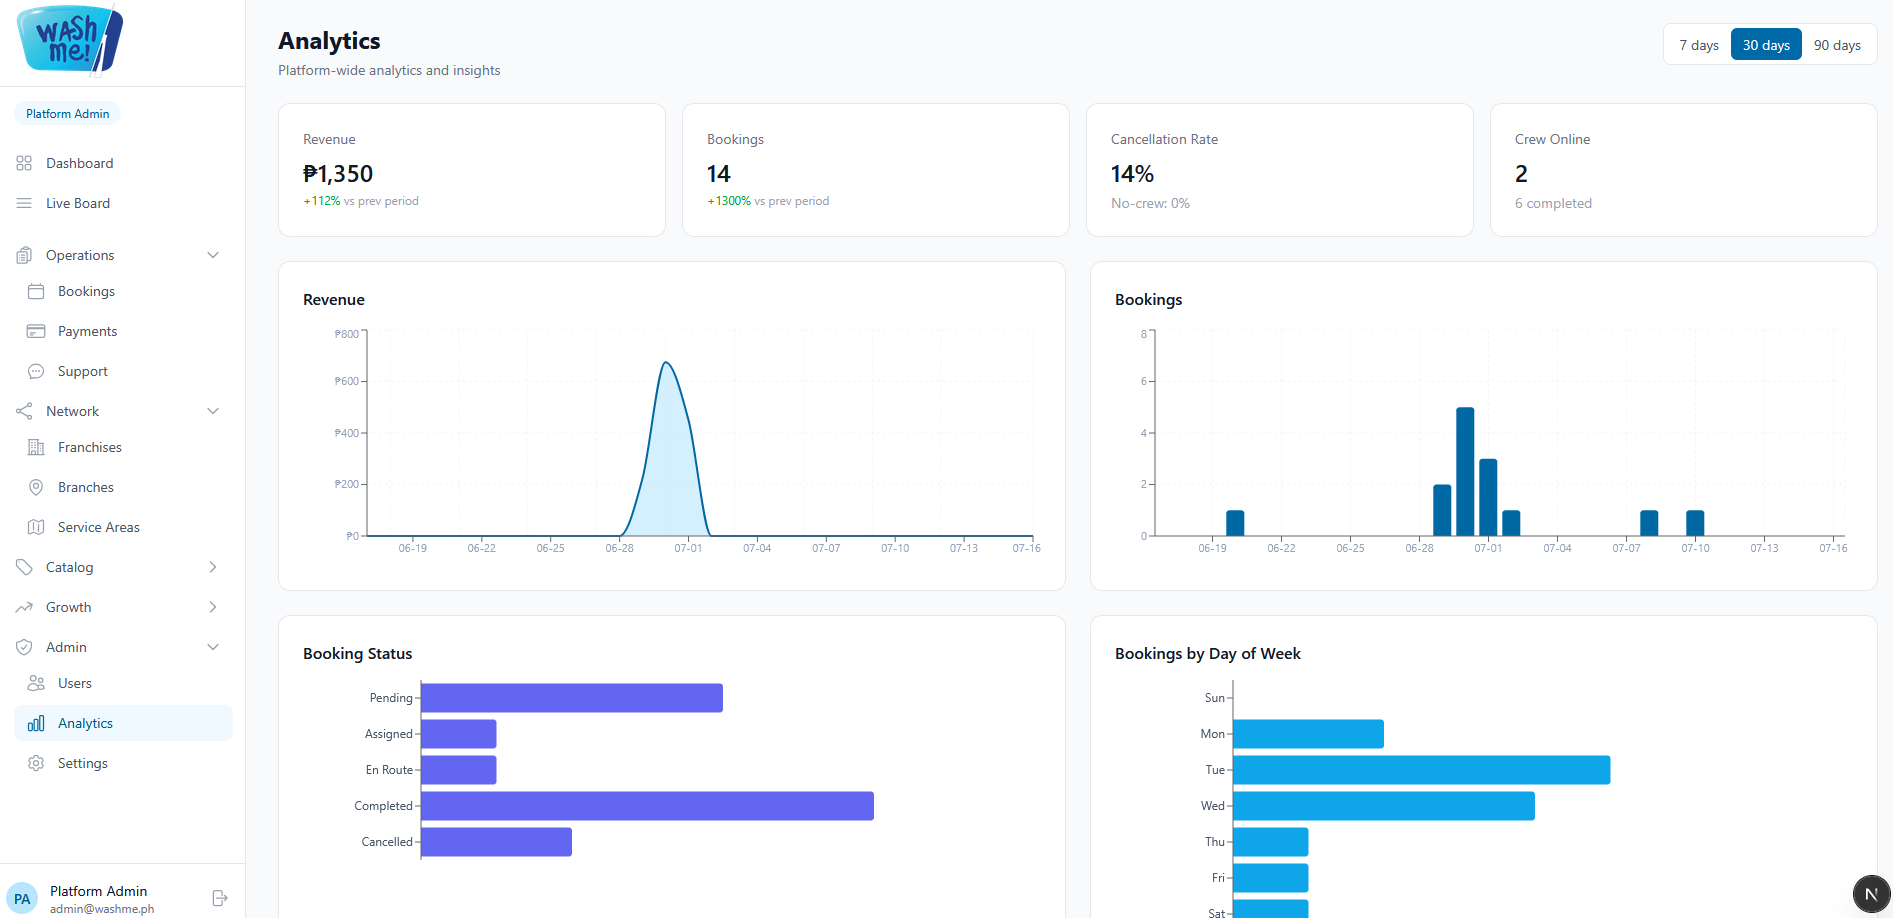Expand the Growth section chevron
Viewport: 1893px width, 918px height.
click(x=213, y=607)
